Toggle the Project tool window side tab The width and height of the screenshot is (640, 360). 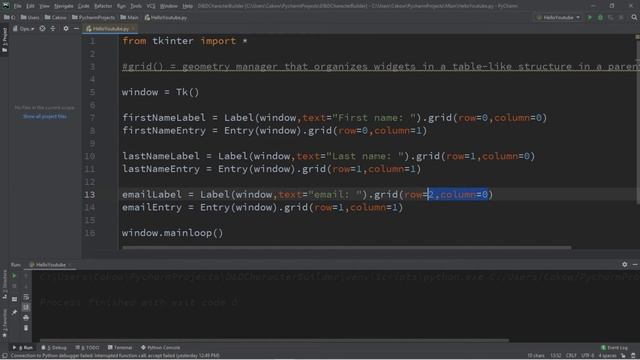click(x=4, y=40)
